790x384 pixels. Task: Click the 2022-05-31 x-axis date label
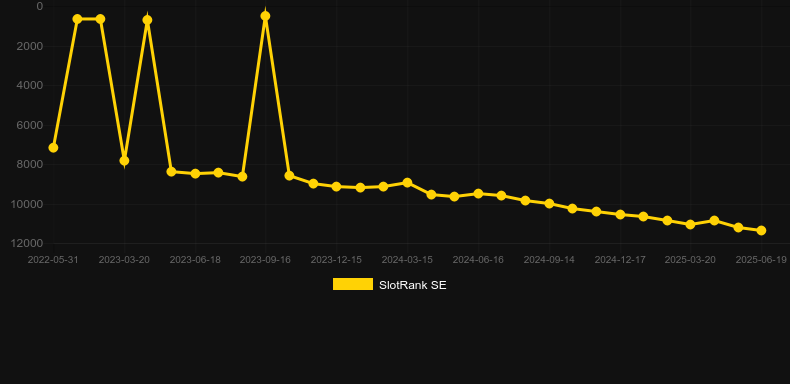[53, 260]
